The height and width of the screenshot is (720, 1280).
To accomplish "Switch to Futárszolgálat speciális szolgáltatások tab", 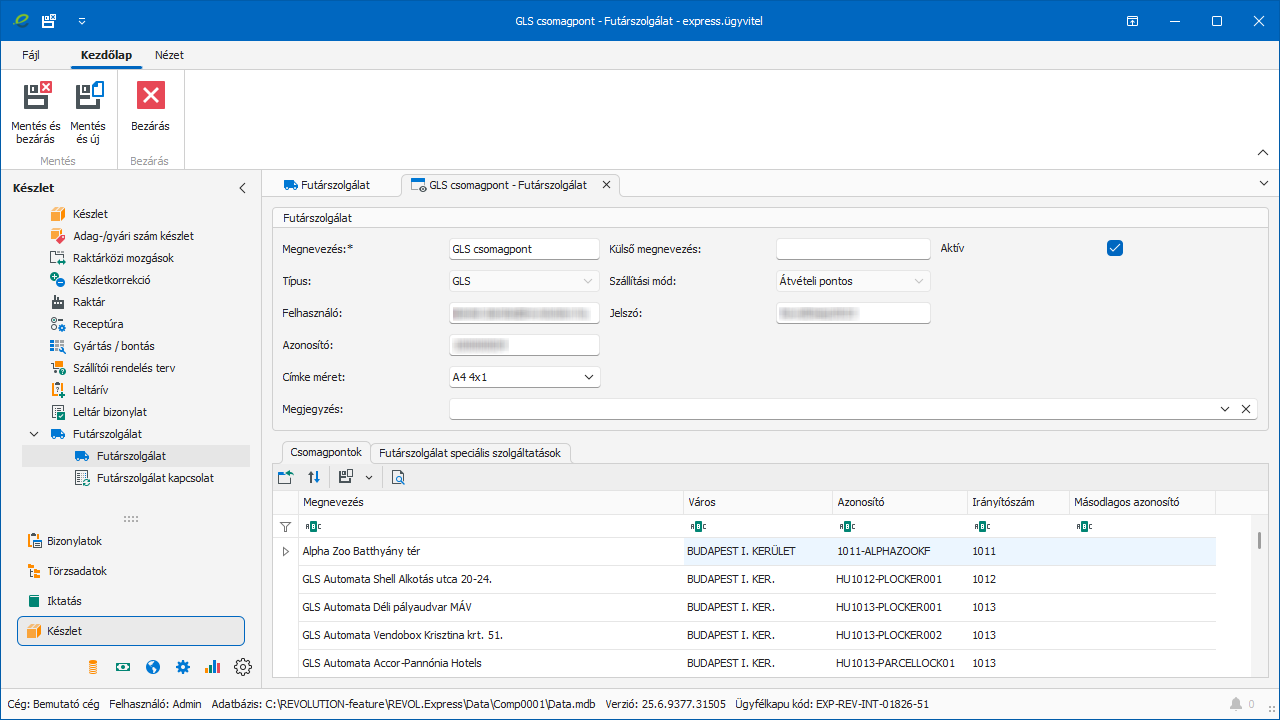I will [x=470, y=453].
